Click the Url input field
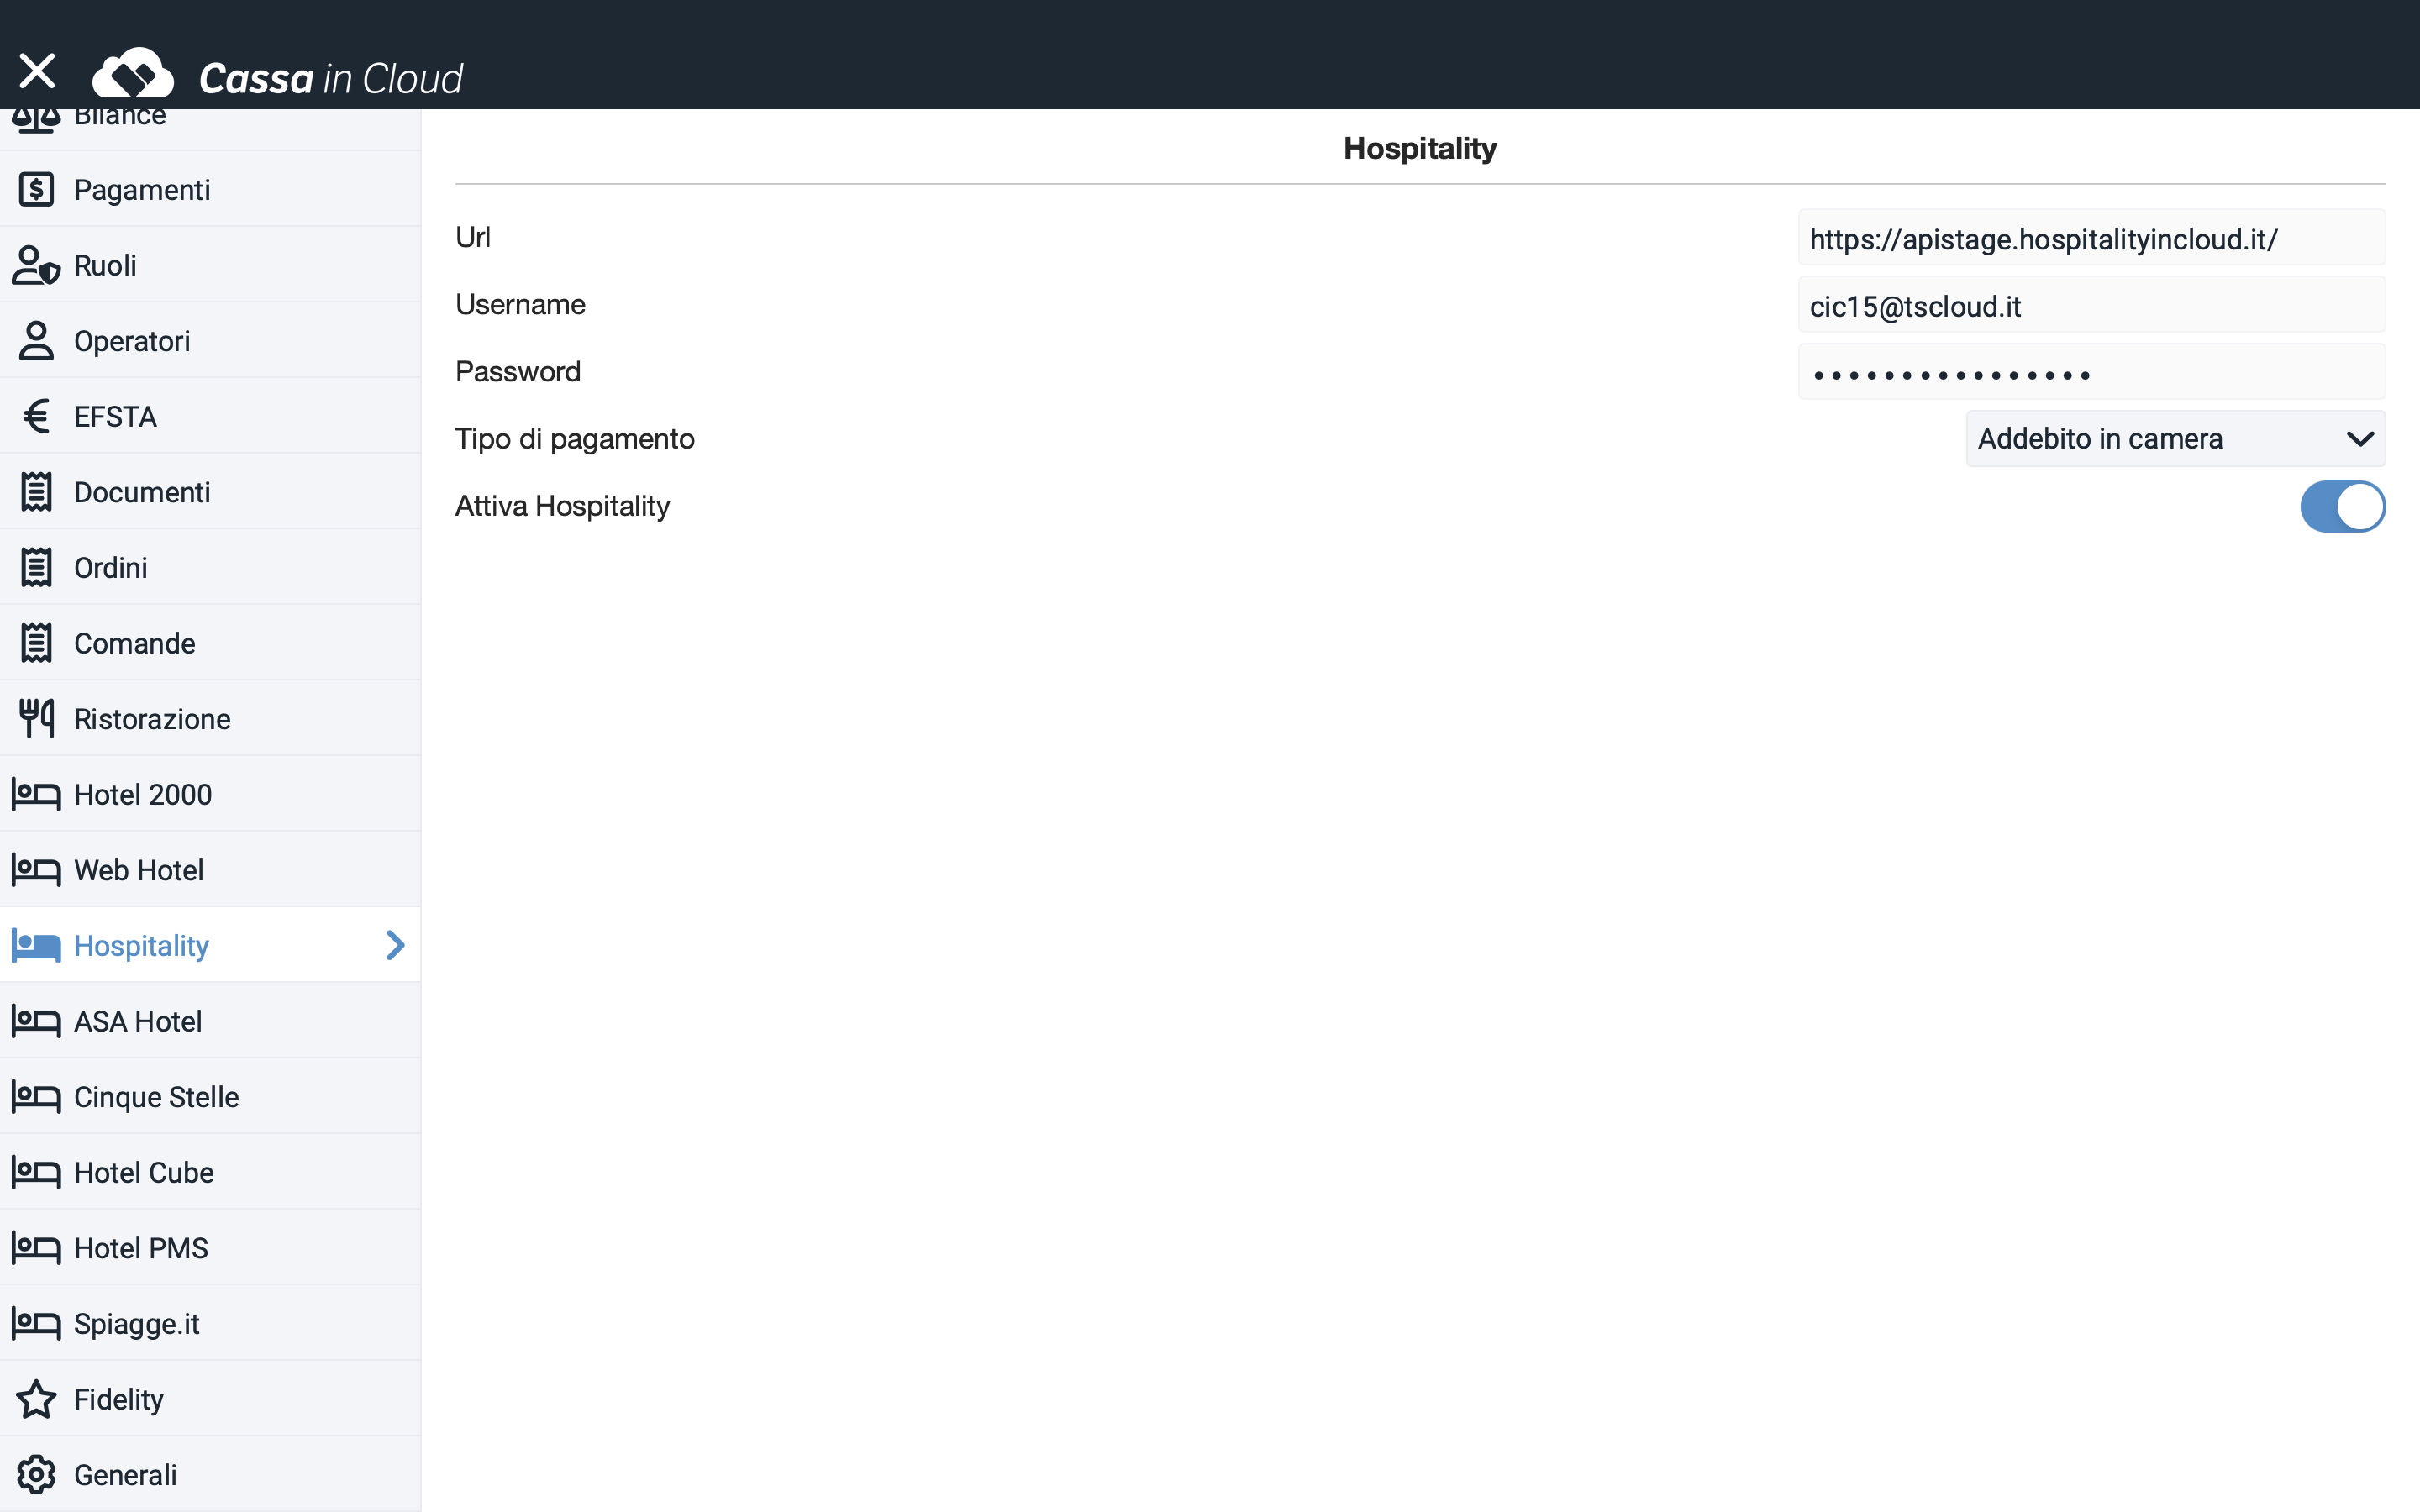 tap(2091, 238)
